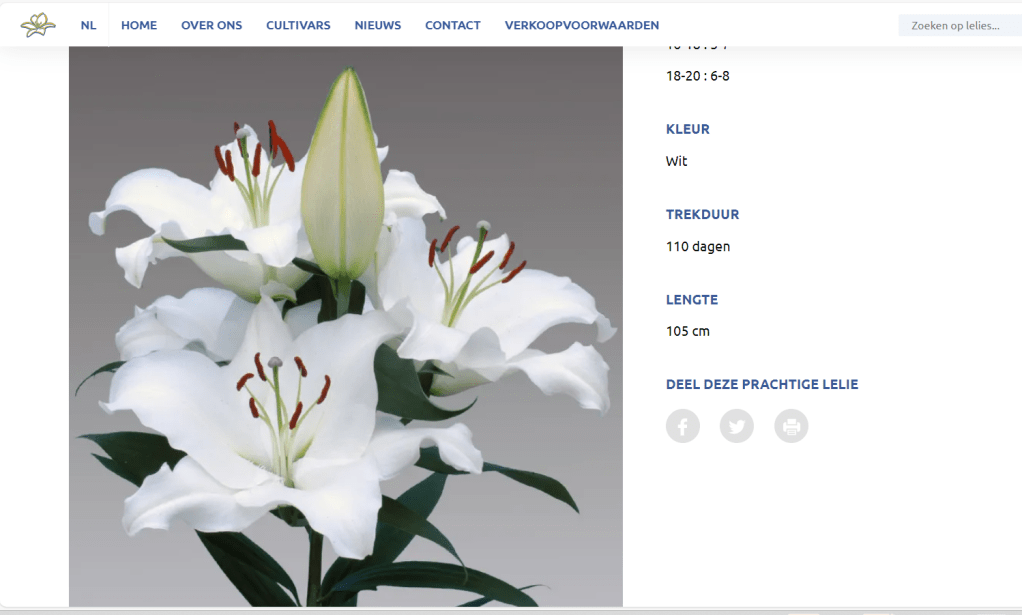Open the NL language selector

89,25
